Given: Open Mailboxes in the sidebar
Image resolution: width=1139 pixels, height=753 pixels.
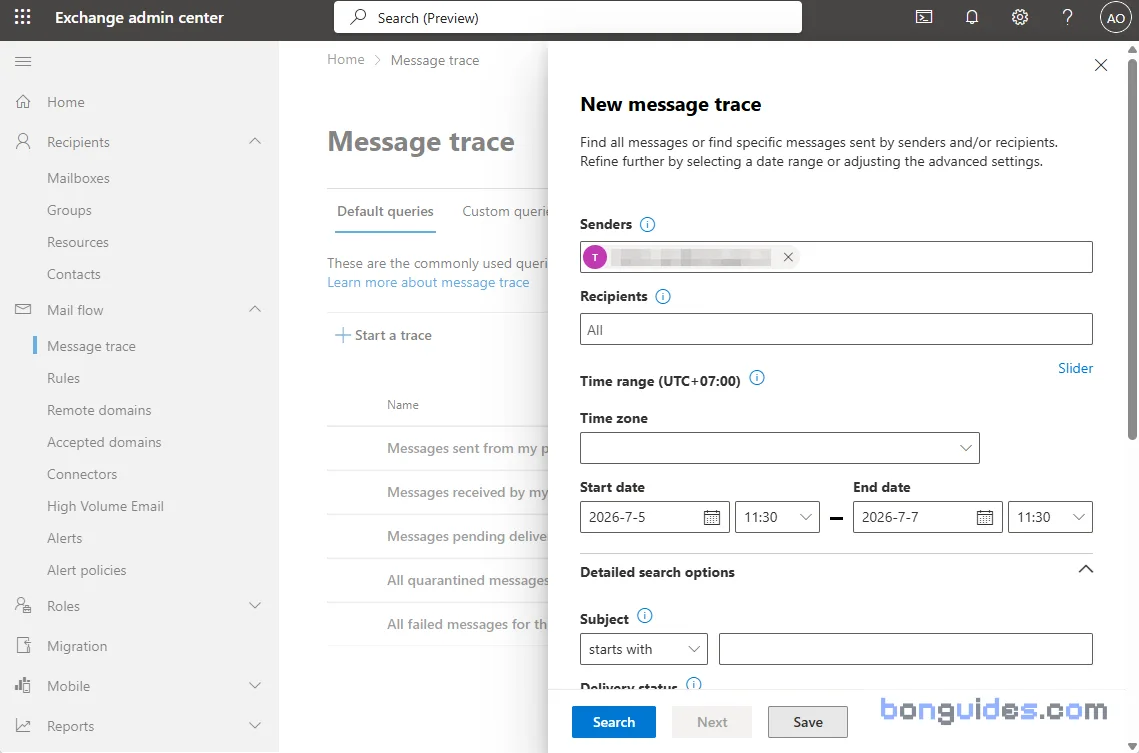Looking at the screenshot, I should (78, 178).
